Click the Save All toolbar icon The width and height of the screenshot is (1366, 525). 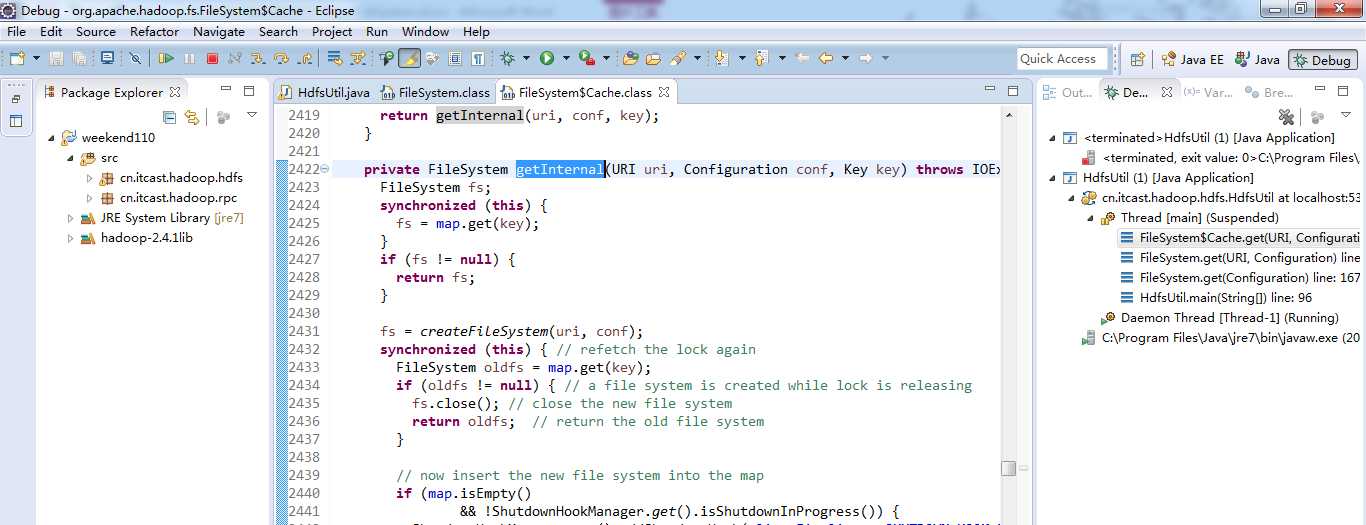[x=78, y=59]
